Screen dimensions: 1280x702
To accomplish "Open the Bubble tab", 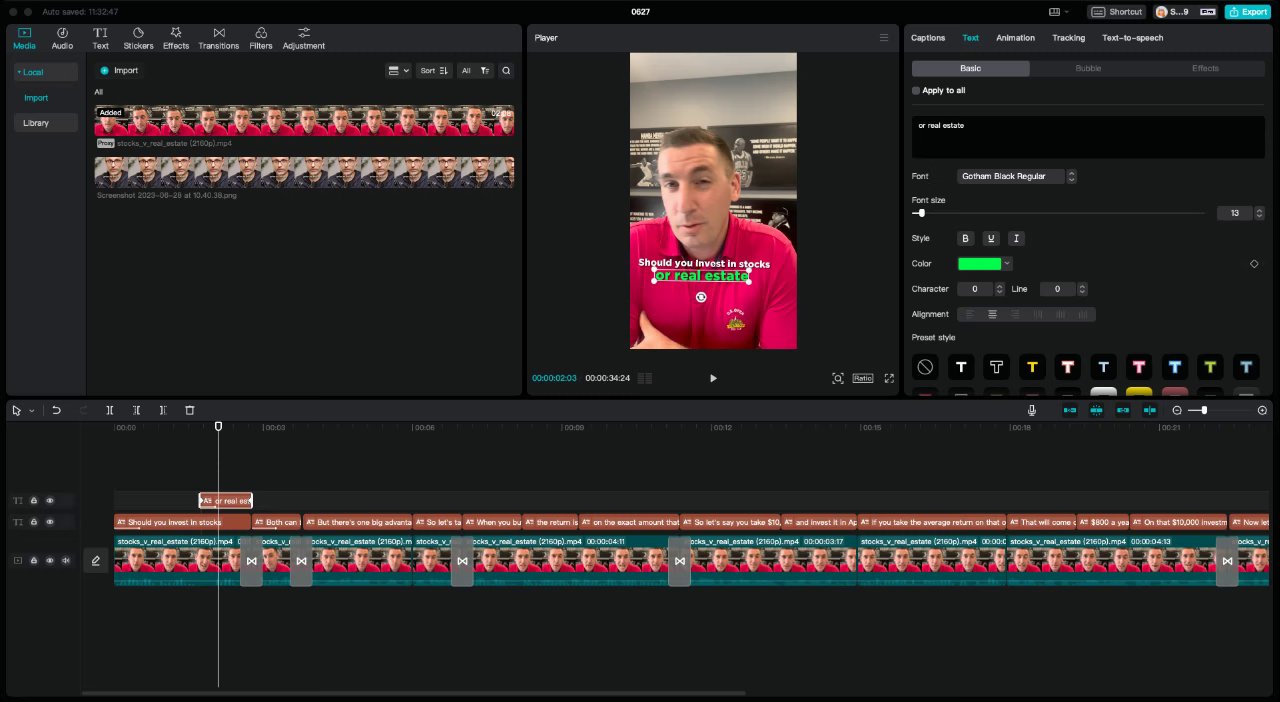I will 1088,68.
